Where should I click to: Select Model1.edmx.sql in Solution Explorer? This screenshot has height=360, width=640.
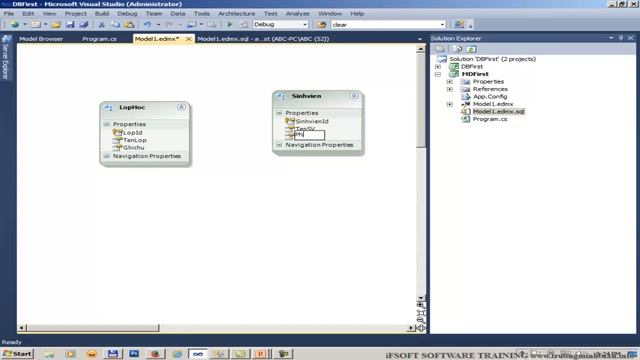(x=498, y=111)
